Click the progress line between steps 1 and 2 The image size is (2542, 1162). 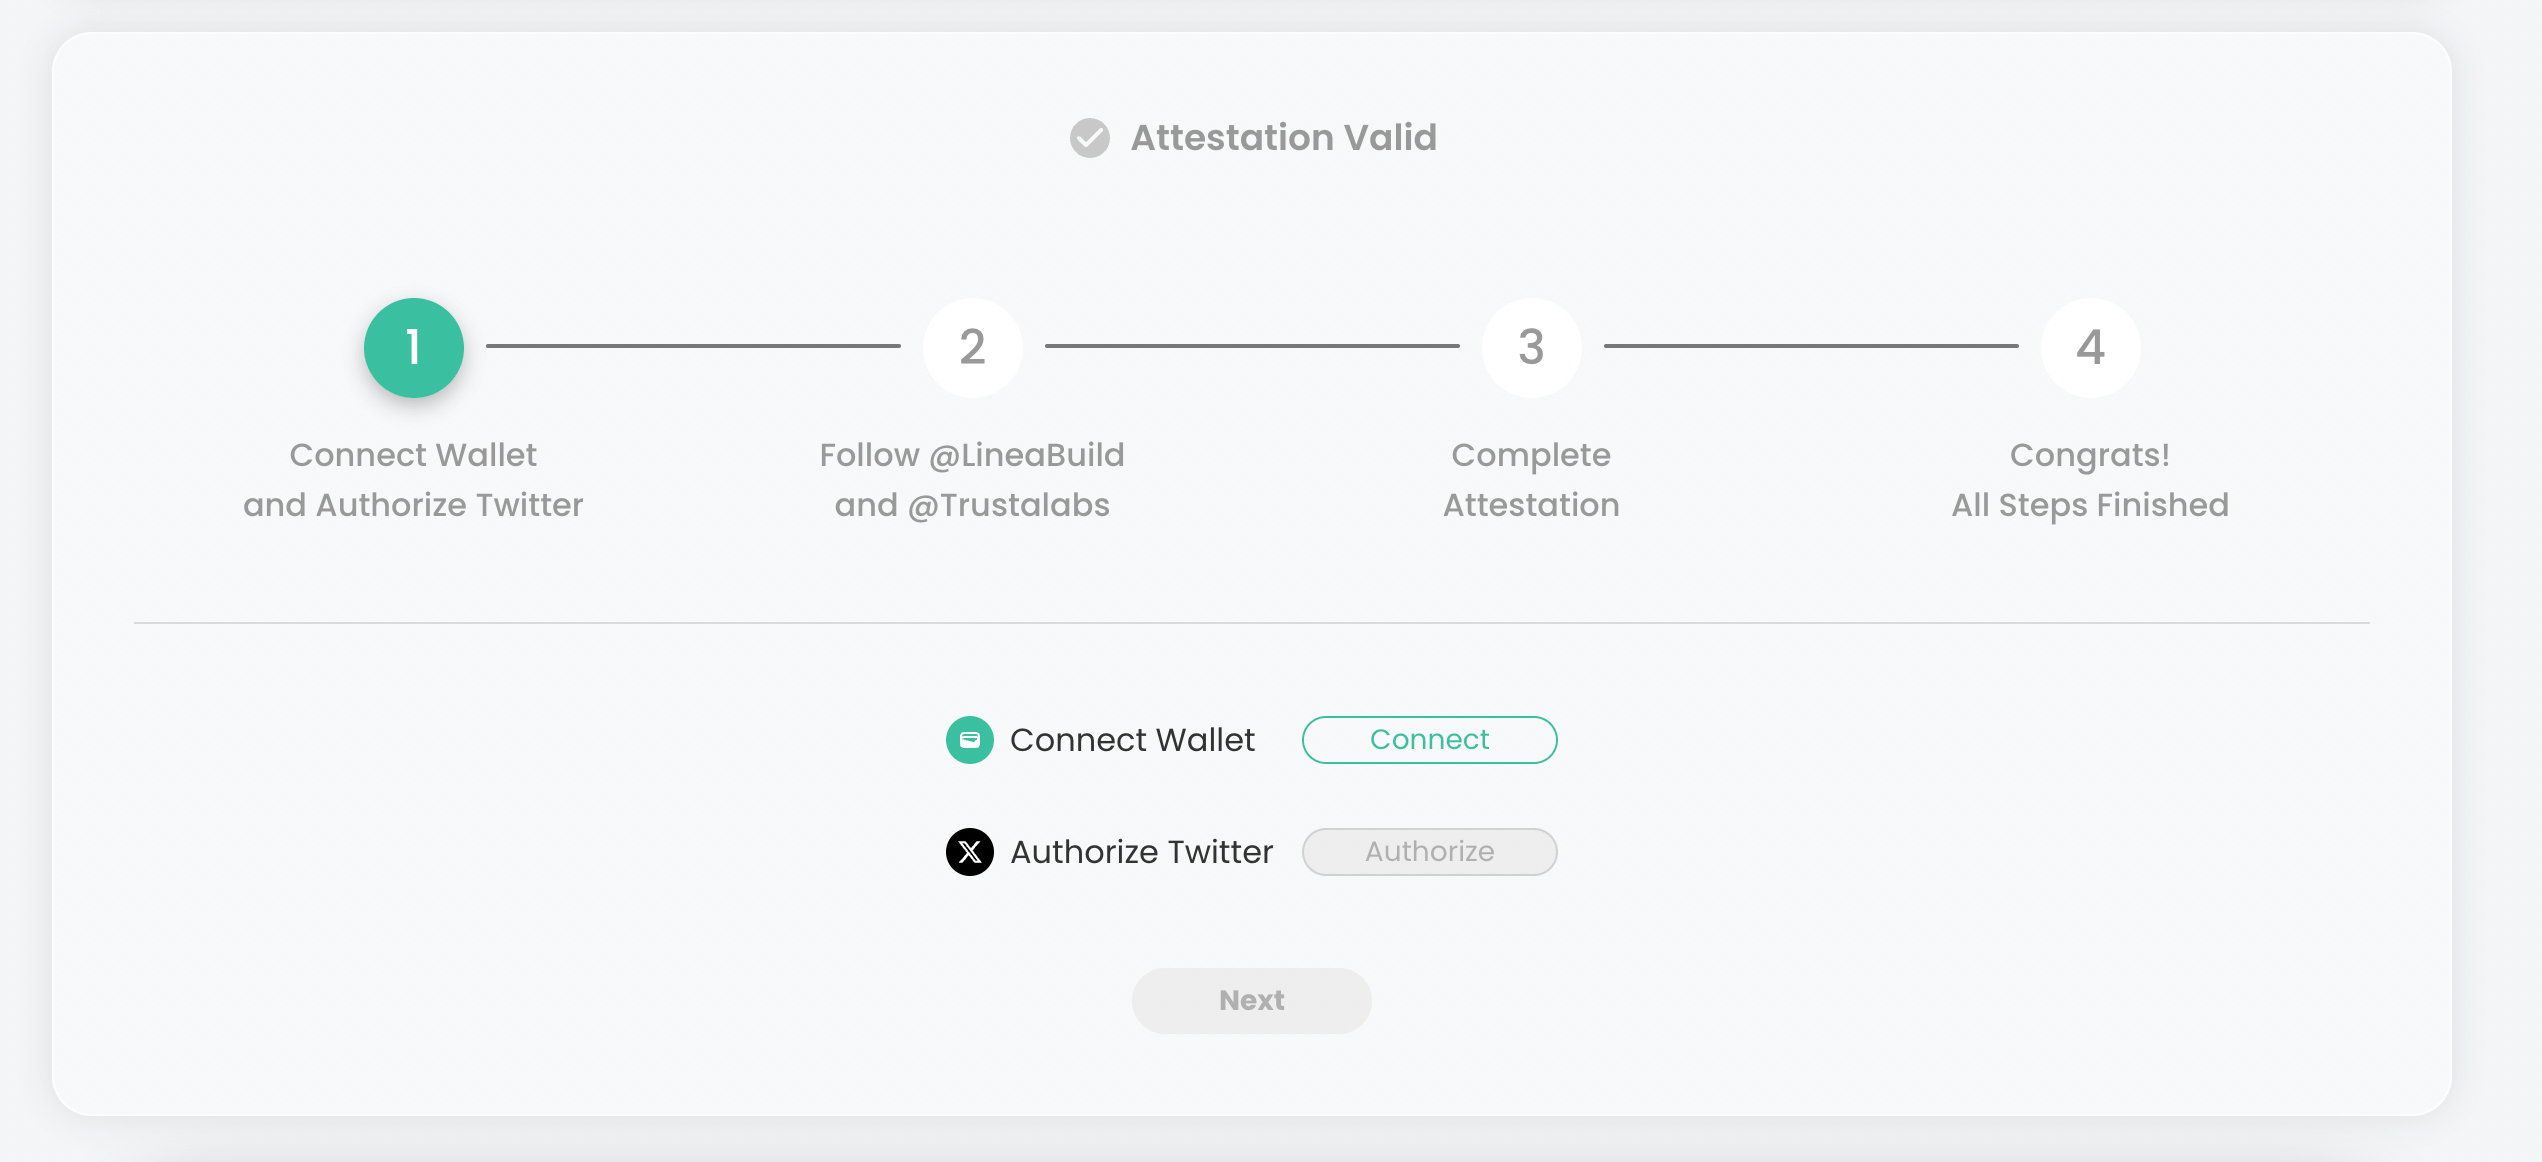(693, 346)
